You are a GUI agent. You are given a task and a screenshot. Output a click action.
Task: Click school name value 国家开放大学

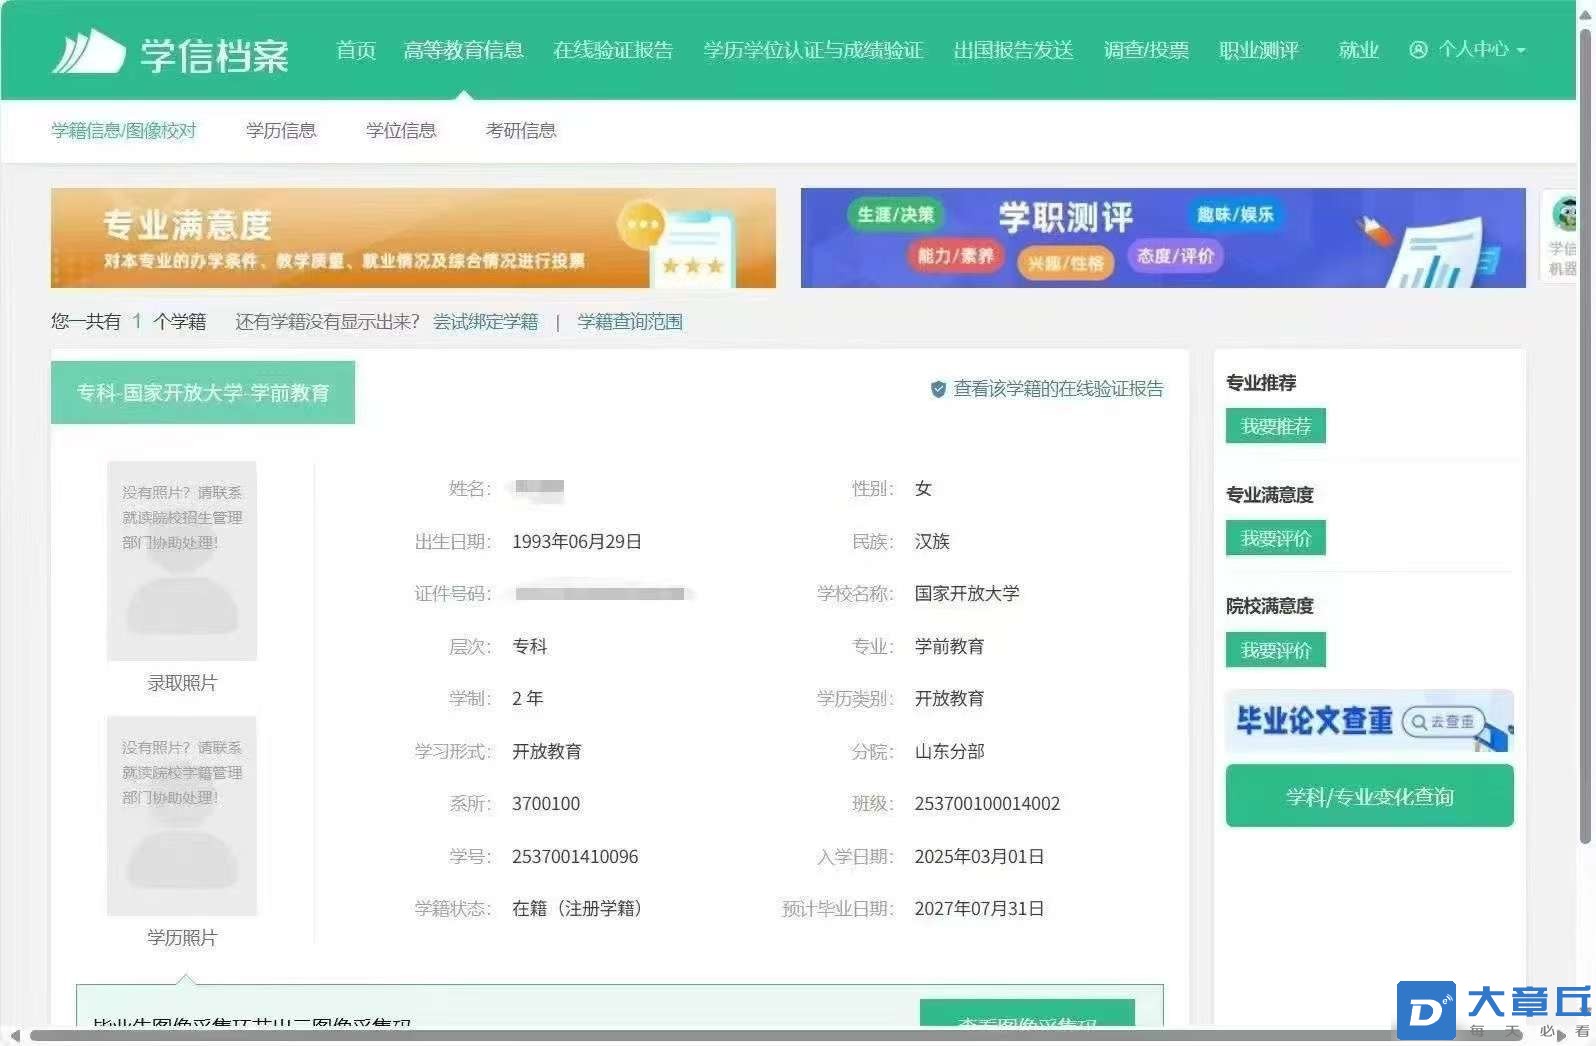[x=967, y=593]
